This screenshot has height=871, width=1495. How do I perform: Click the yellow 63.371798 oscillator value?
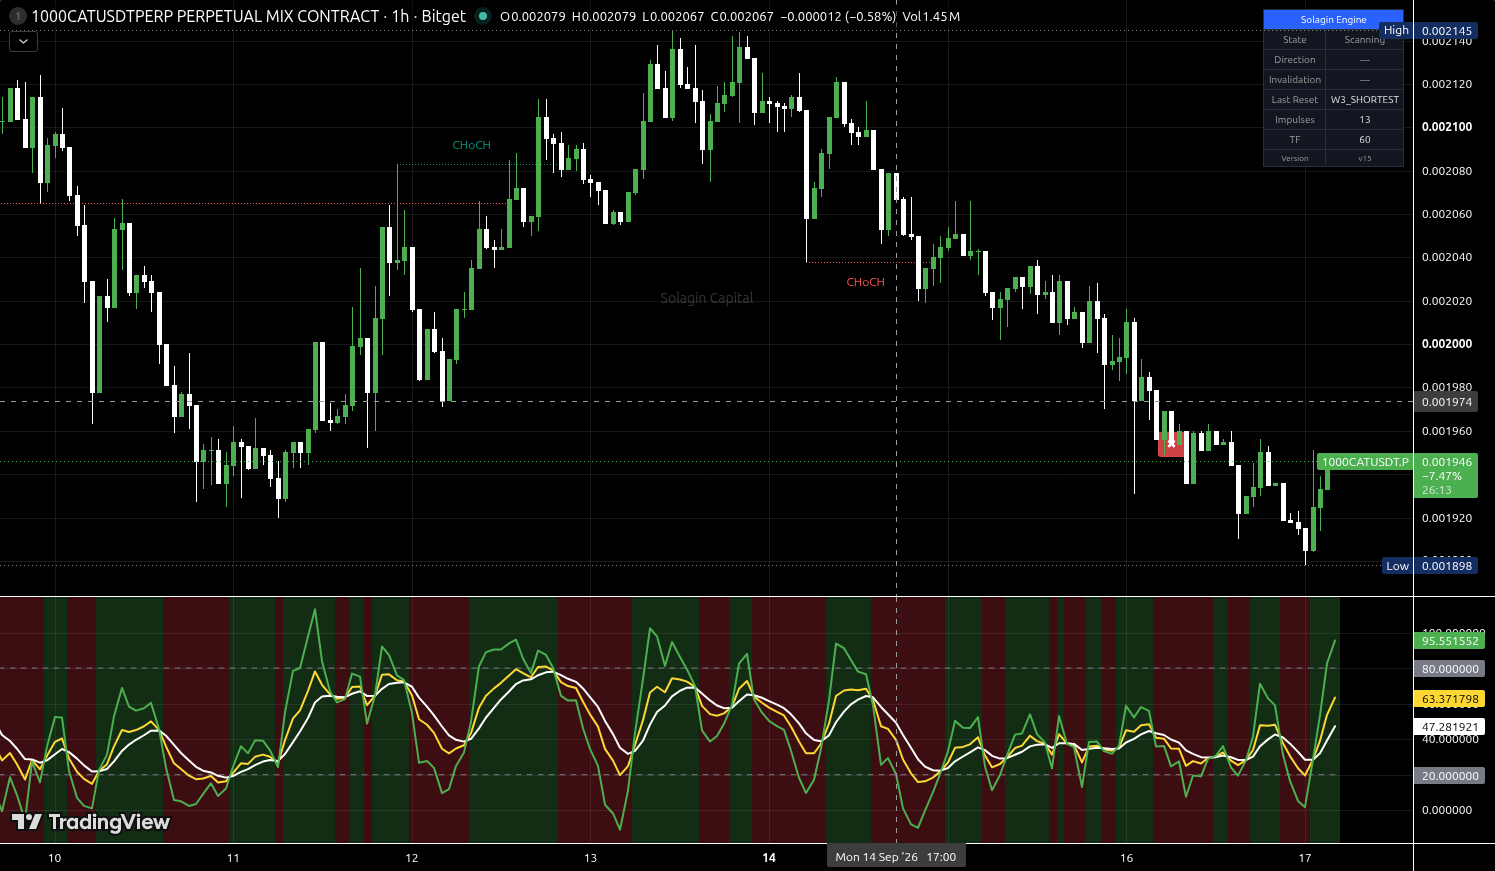pos(1449,699)
